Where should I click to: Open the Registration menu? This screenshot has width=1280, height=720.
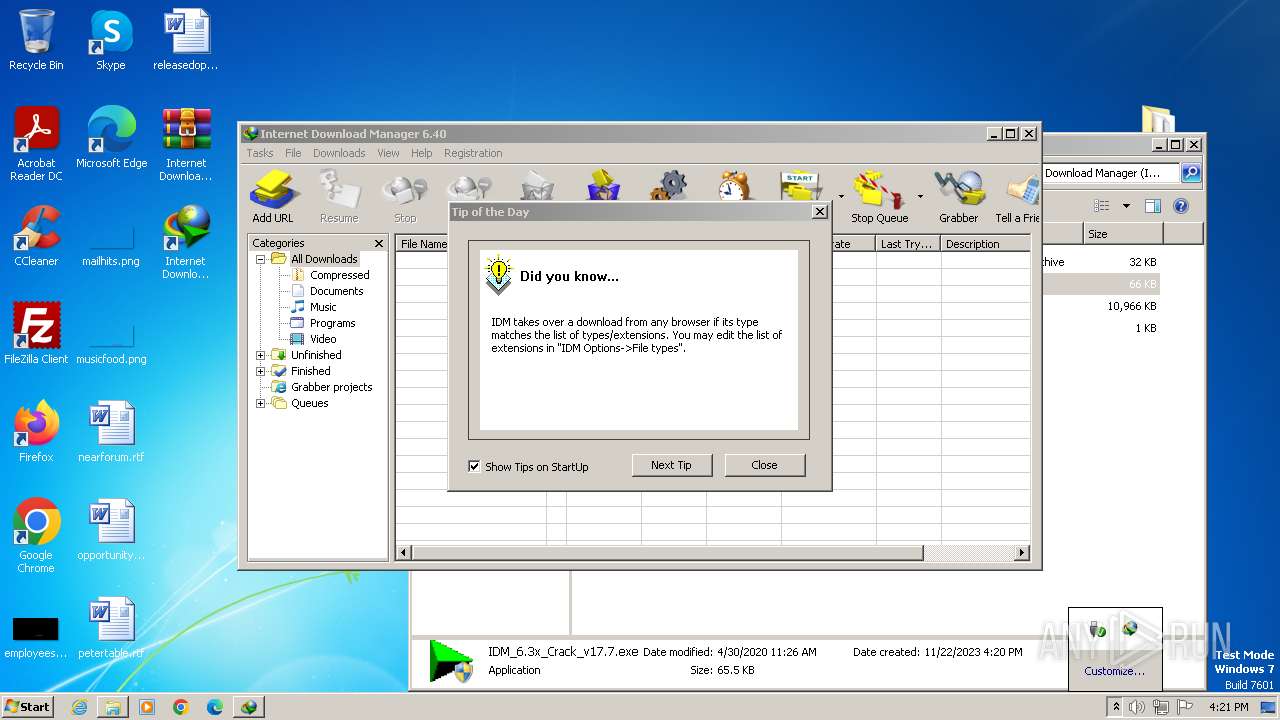(x=473, y=153)
